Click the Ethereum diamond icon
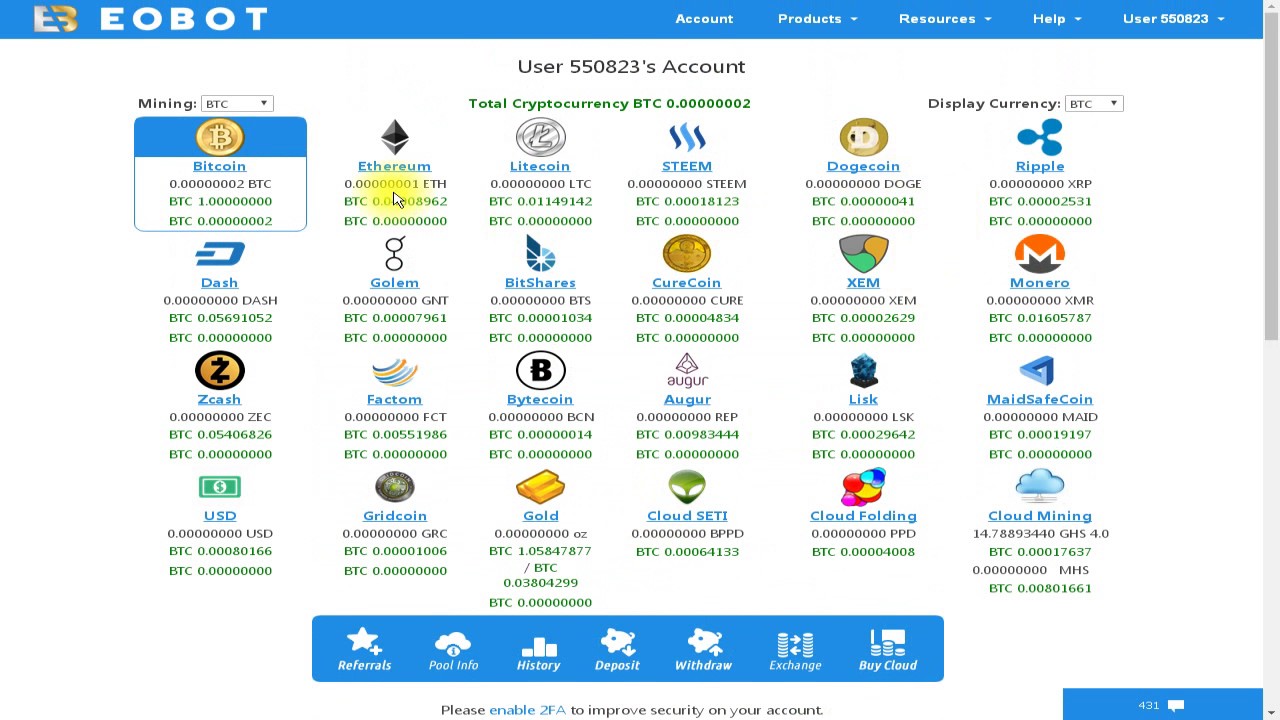Screen dimensions: 1280x720 coord(394,137)
